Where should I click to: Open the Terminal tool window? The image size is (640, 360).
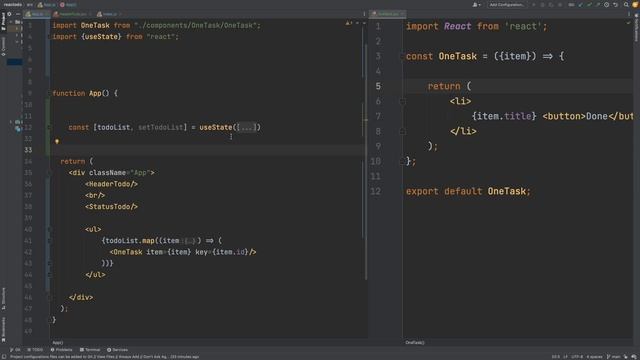[x=90, y=350]
